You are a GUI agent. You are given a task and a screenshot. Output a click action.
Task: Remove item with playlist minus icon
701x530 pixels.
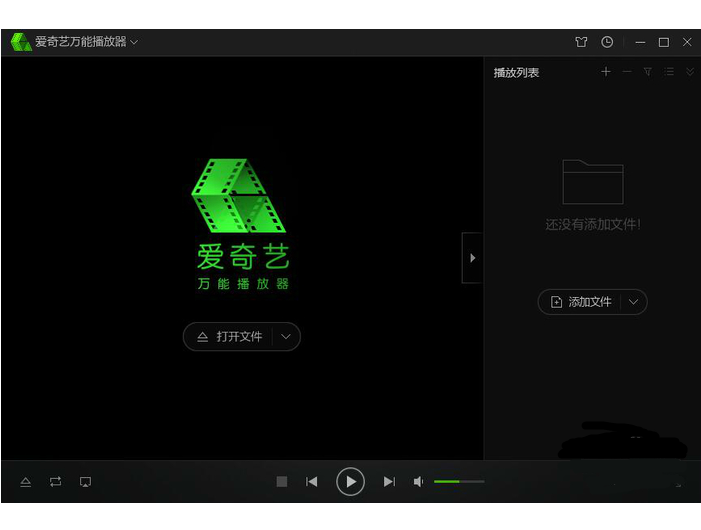[x=627, y=72]
